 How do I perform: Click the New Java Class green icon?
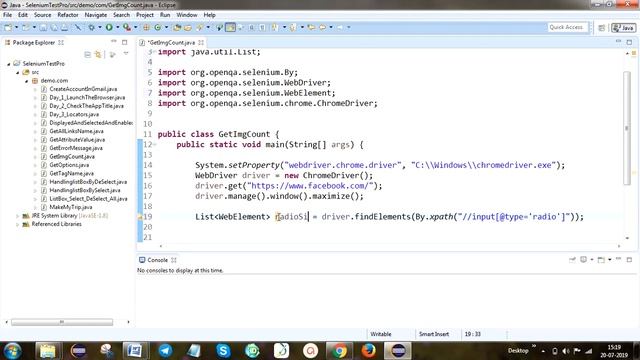pos(158,27)
